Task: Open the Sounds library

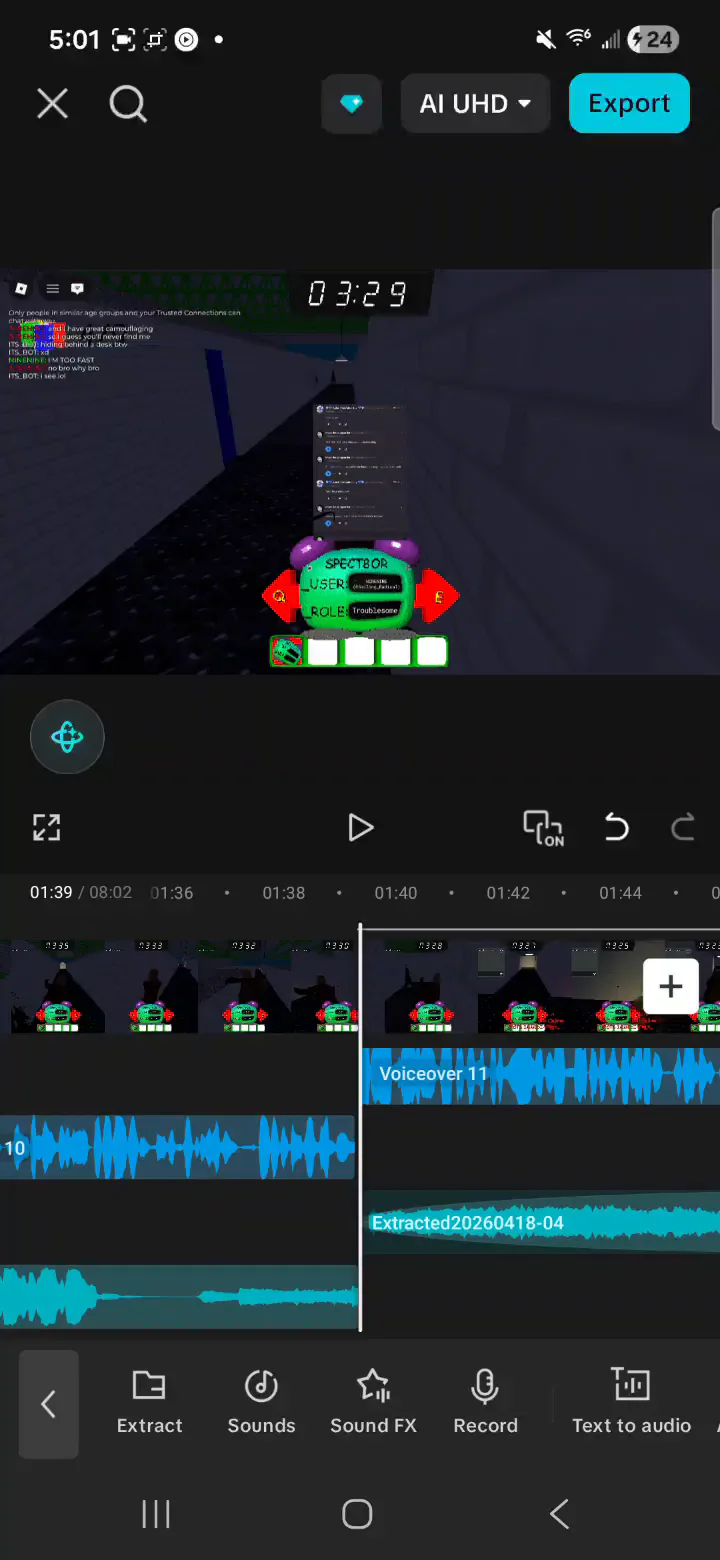Action: click(x=261, y=1402)
